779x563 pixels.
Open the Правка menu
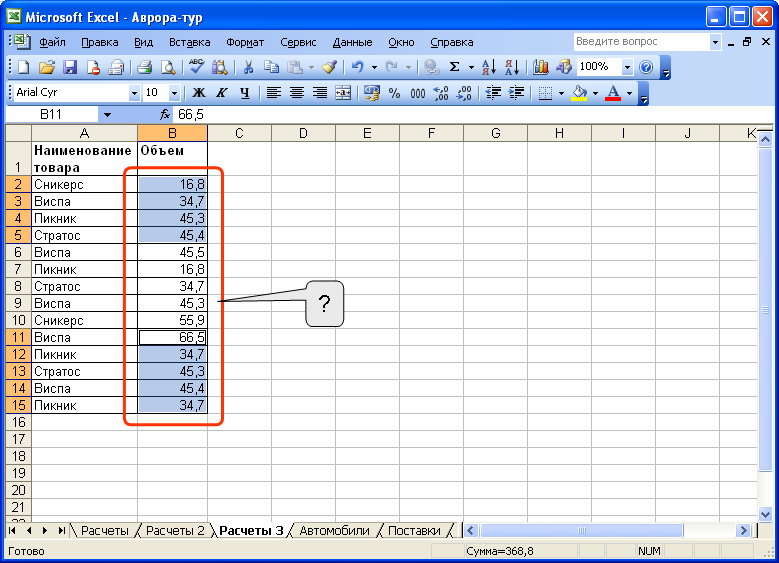coord(99,42)
